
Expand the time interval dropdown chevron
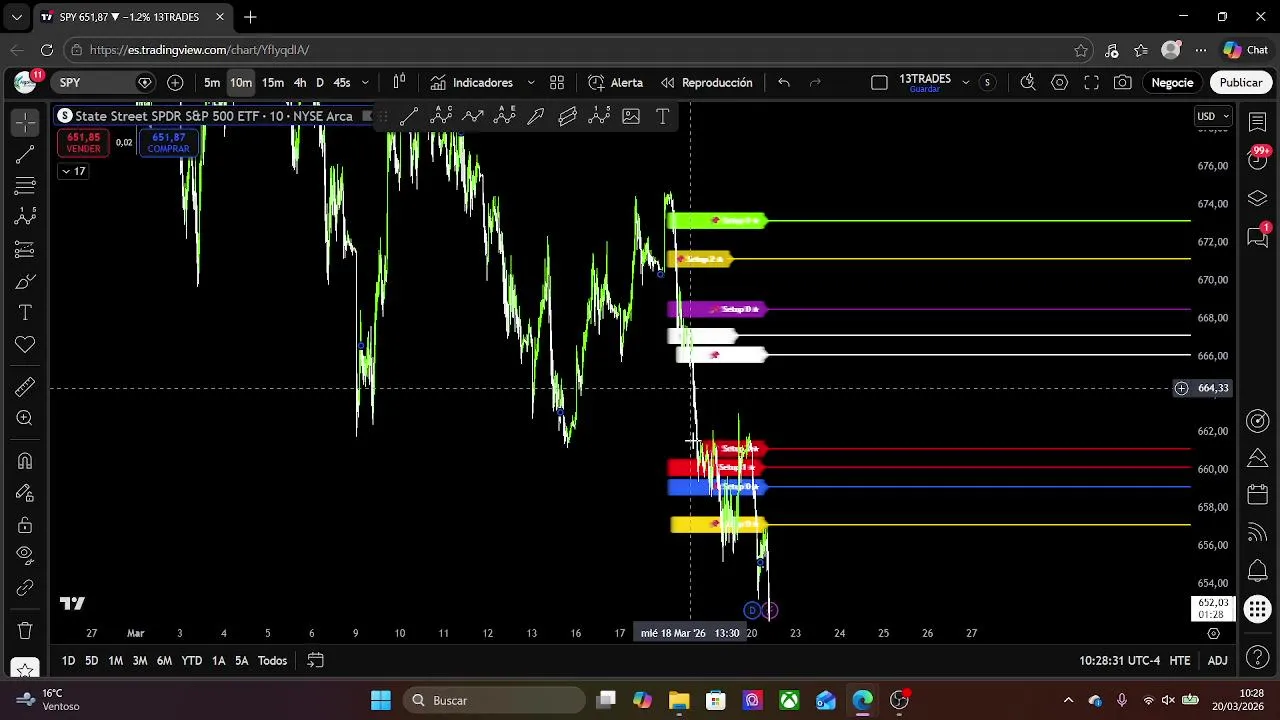[365, 83]
